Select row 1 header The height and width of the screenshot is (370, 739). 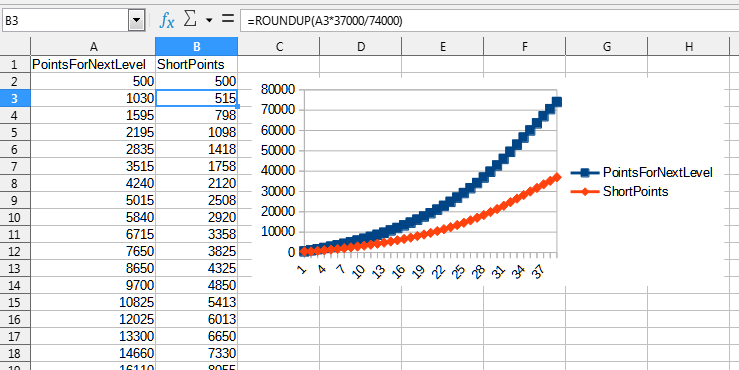coord(15,64)
